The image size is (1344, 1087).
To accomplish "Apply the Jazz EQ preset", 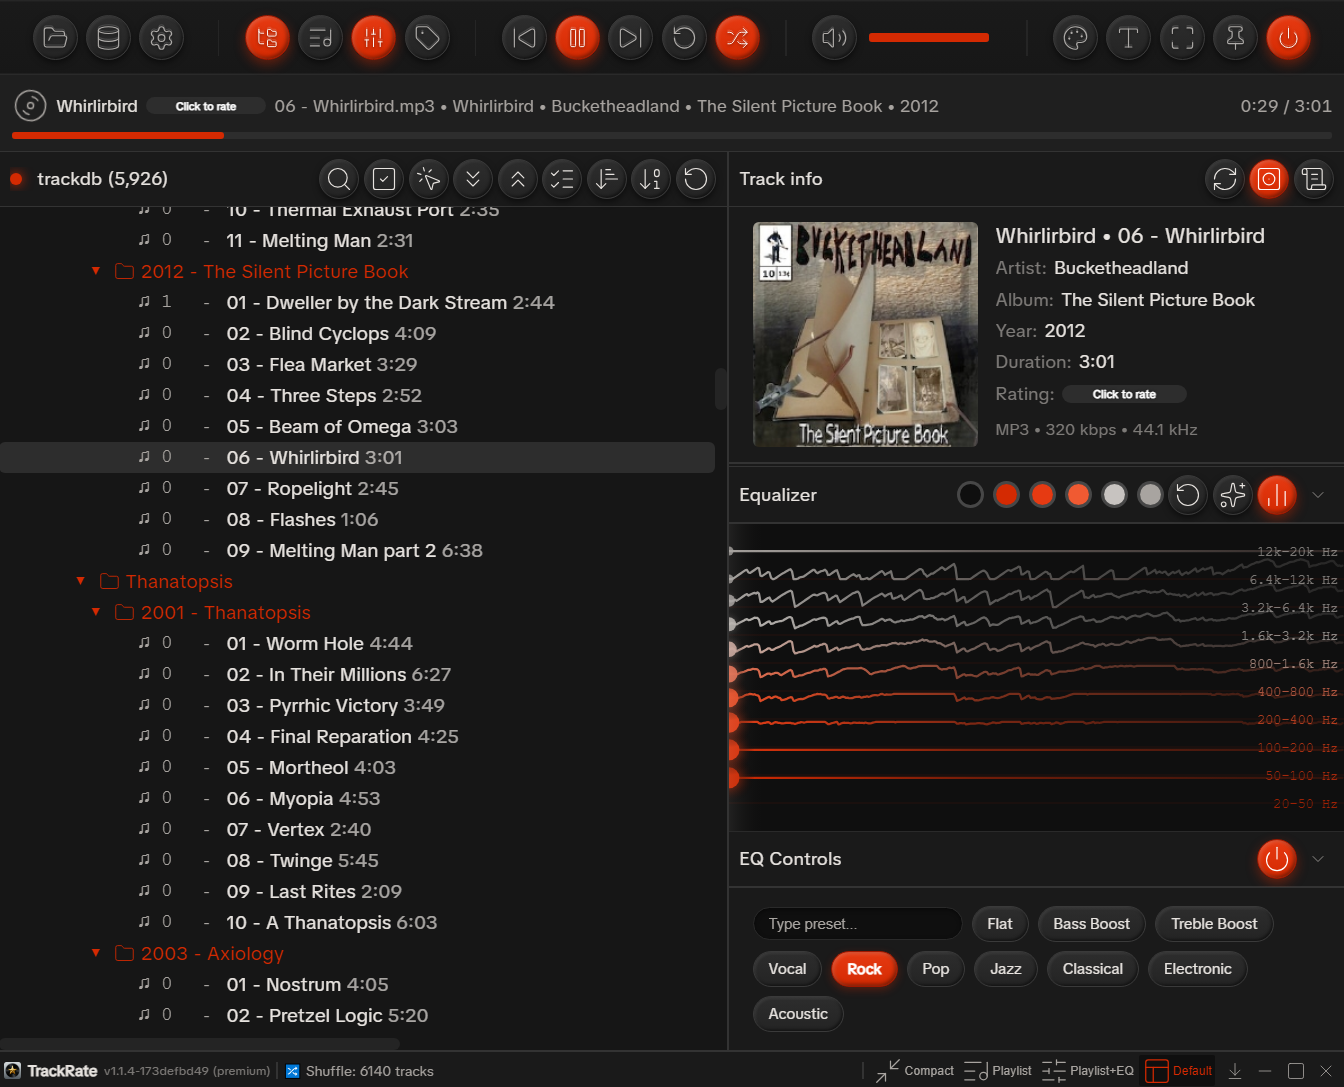I will (x=1005, y=969).
